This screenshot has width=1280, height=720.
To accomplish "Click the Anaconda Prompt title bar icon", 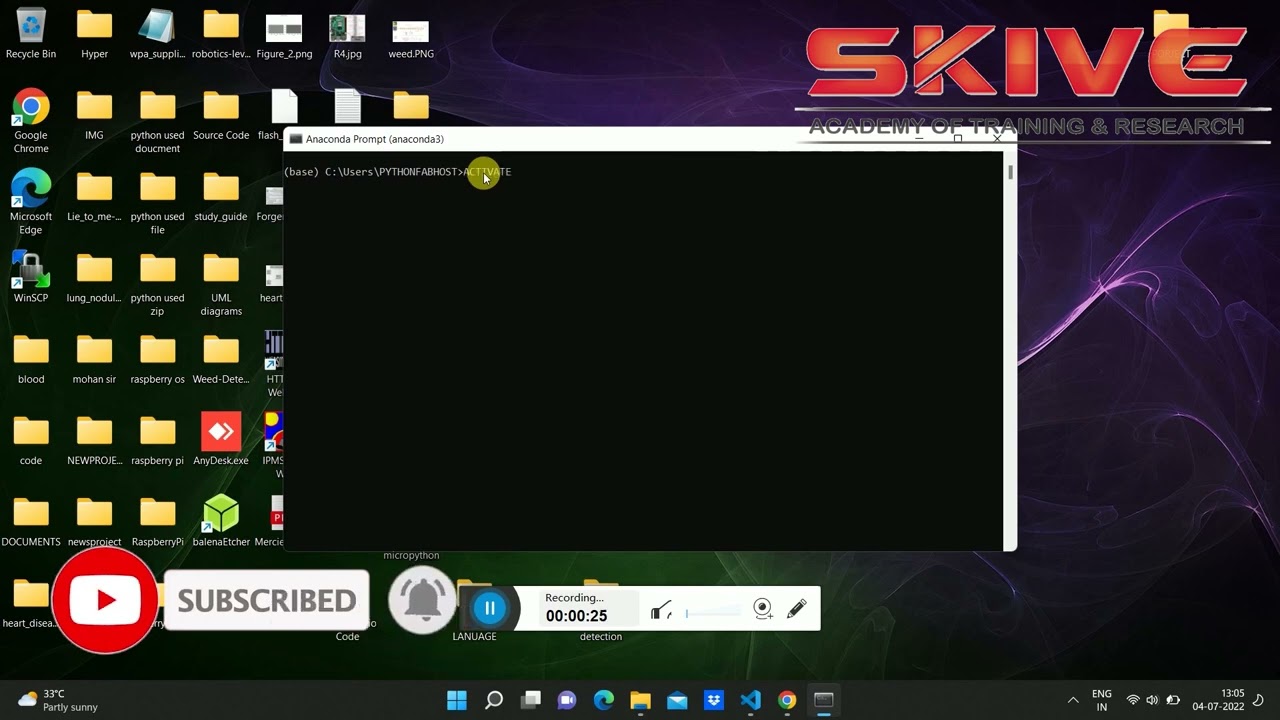I will (296, 139).
